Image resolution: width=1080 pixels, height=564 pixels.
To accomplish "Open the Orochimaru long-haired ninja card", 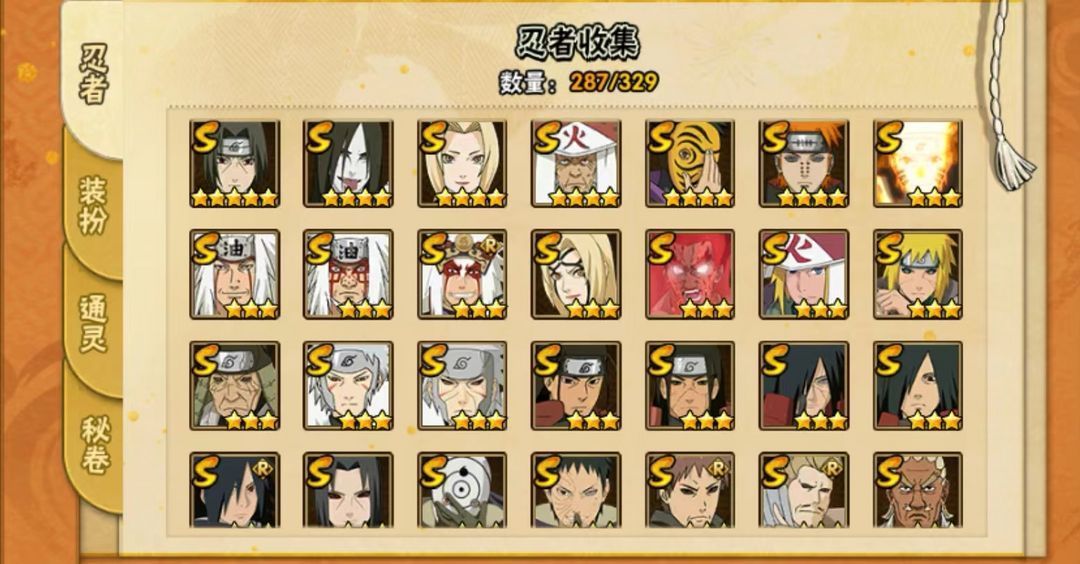I will 349,164.
